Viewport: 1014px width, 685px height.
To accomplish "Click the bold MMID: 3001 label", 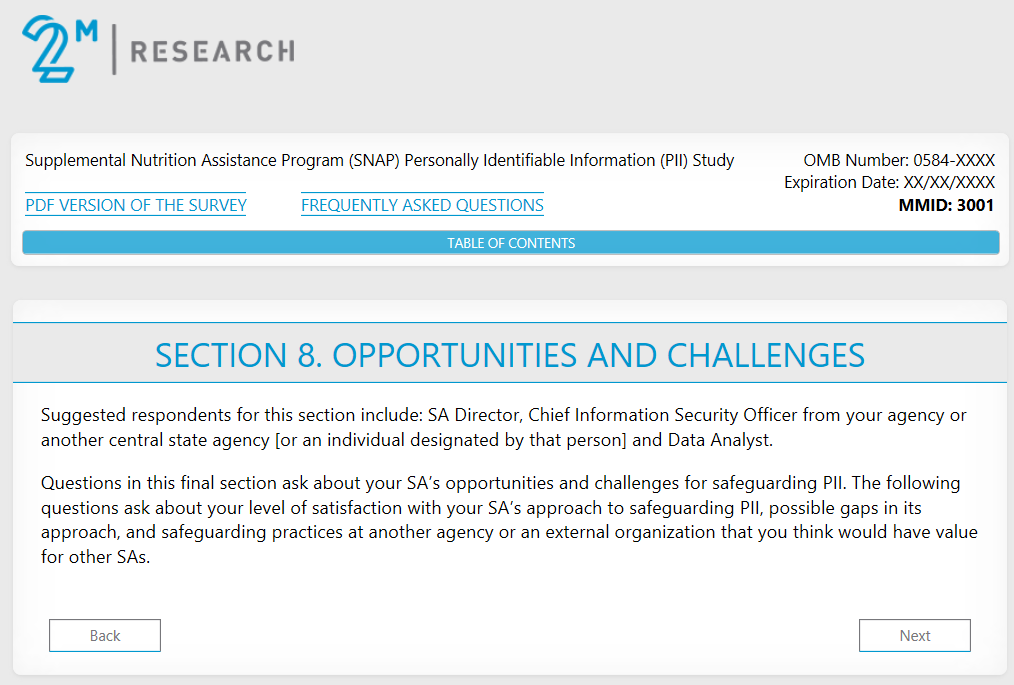I will [x=946, y=206].
